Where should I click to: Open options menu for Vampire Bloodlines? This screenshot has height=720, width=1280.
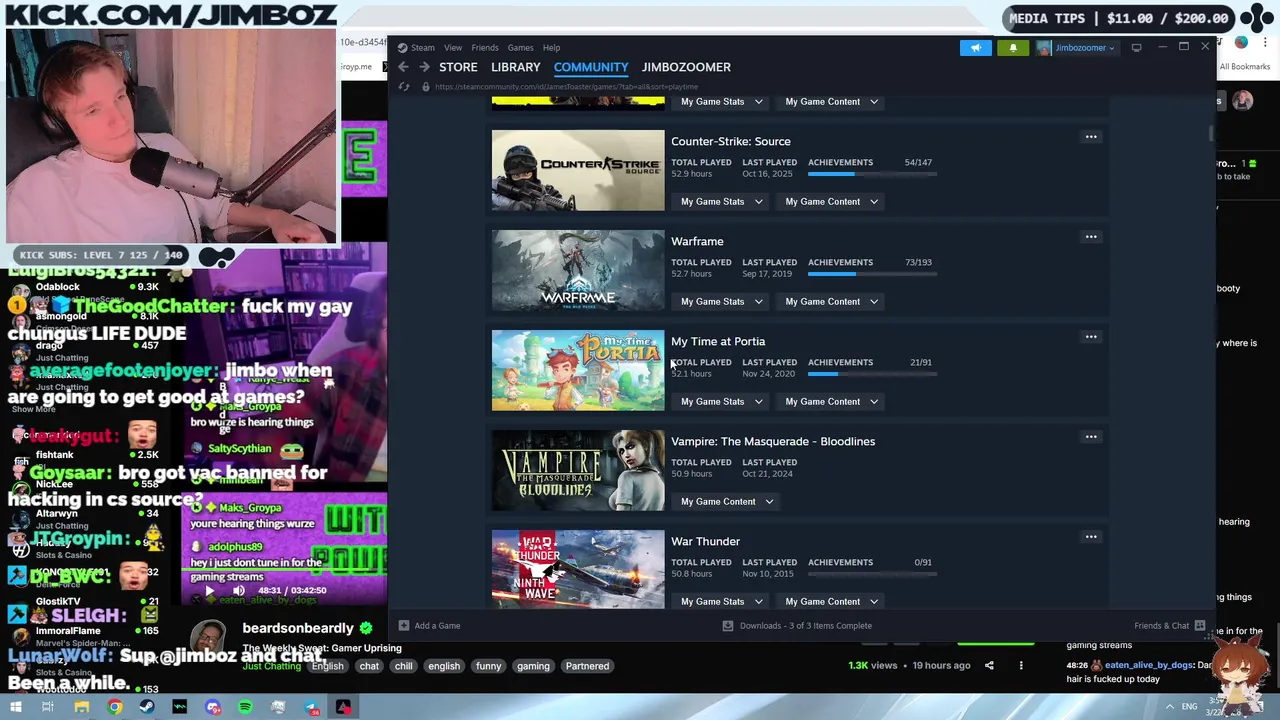tap(1091, 437)
